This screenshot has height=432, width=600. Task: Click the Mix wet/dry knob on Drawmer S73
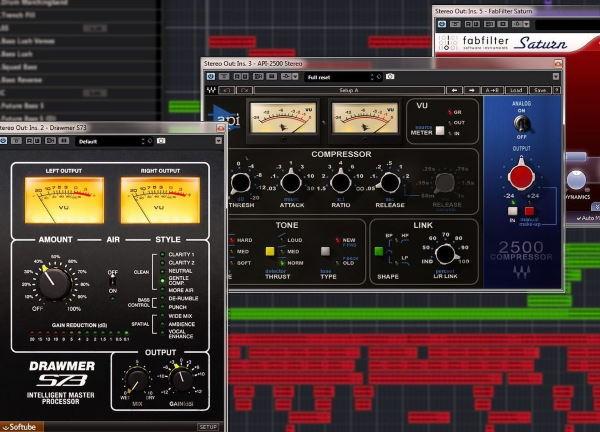coord(136,380)
